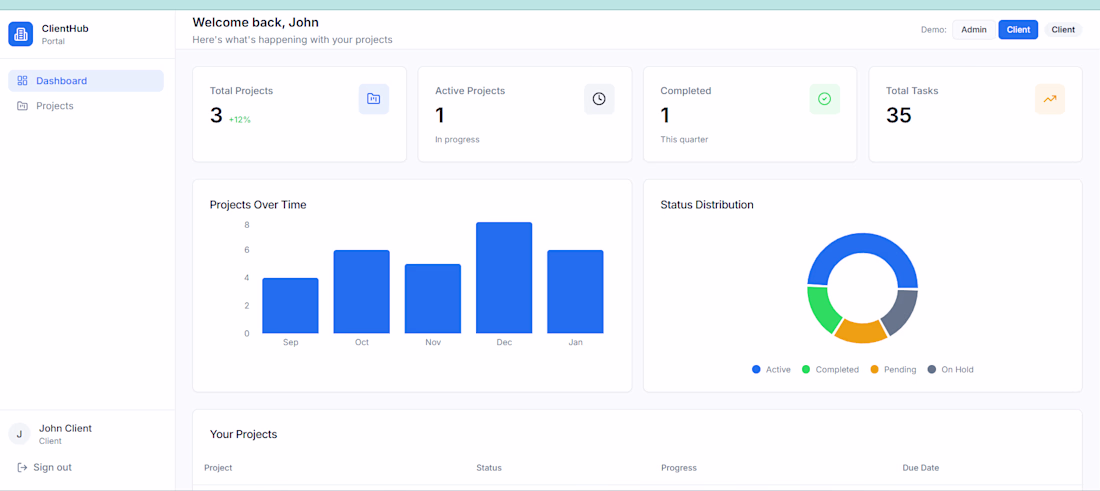Image resolution: width=1100 pixels, height=491 pixels.
Task: Toggle the On Hold legend entry
Action: click(x=951, y=370)
